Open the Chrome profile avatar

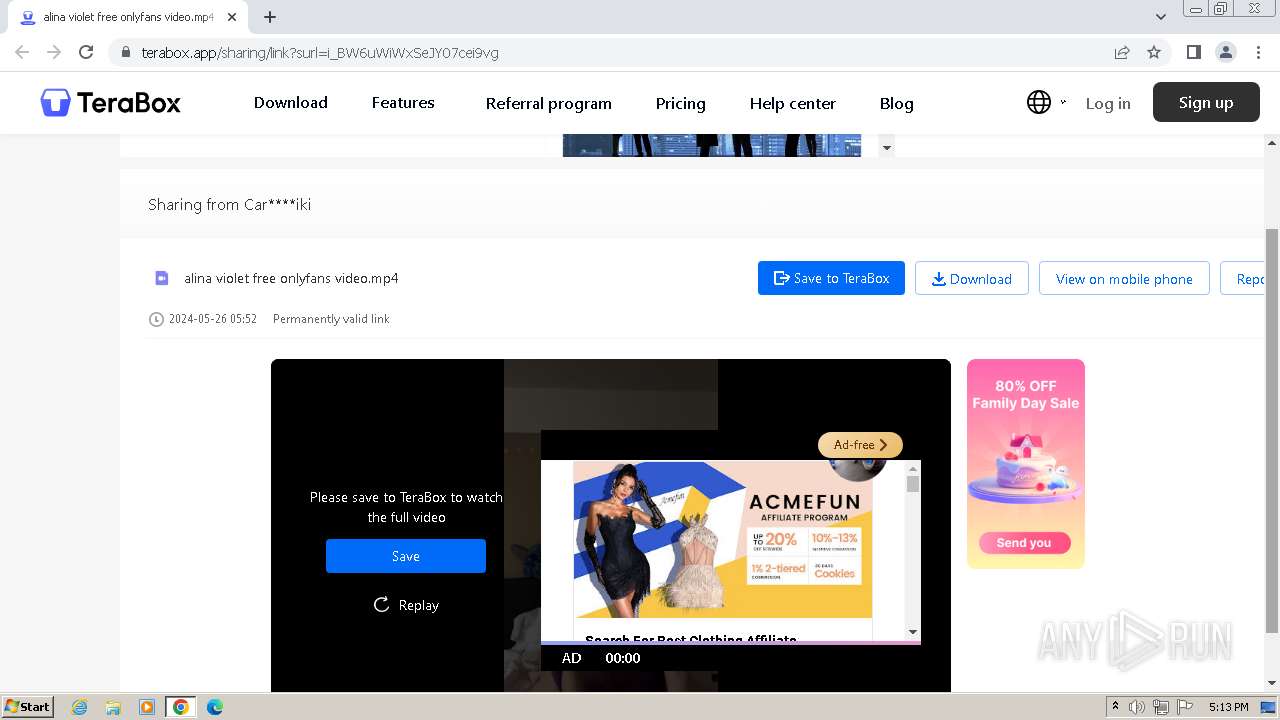1225,52
